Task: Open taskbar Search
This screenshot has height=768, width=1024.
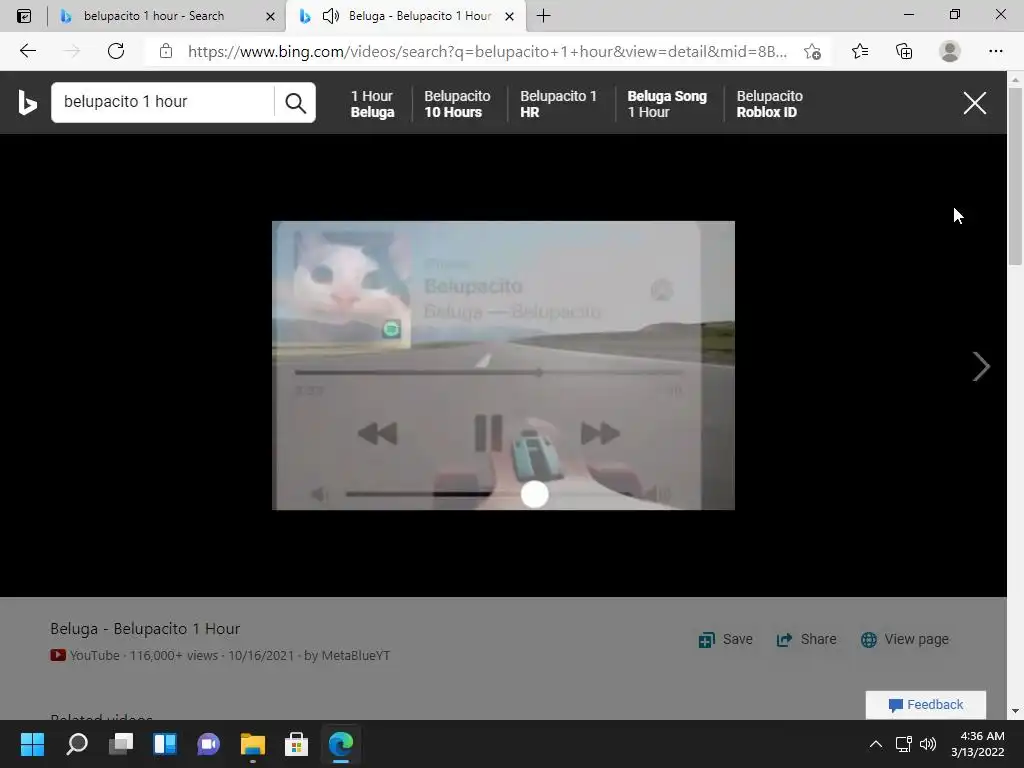Action: [76, 744]
